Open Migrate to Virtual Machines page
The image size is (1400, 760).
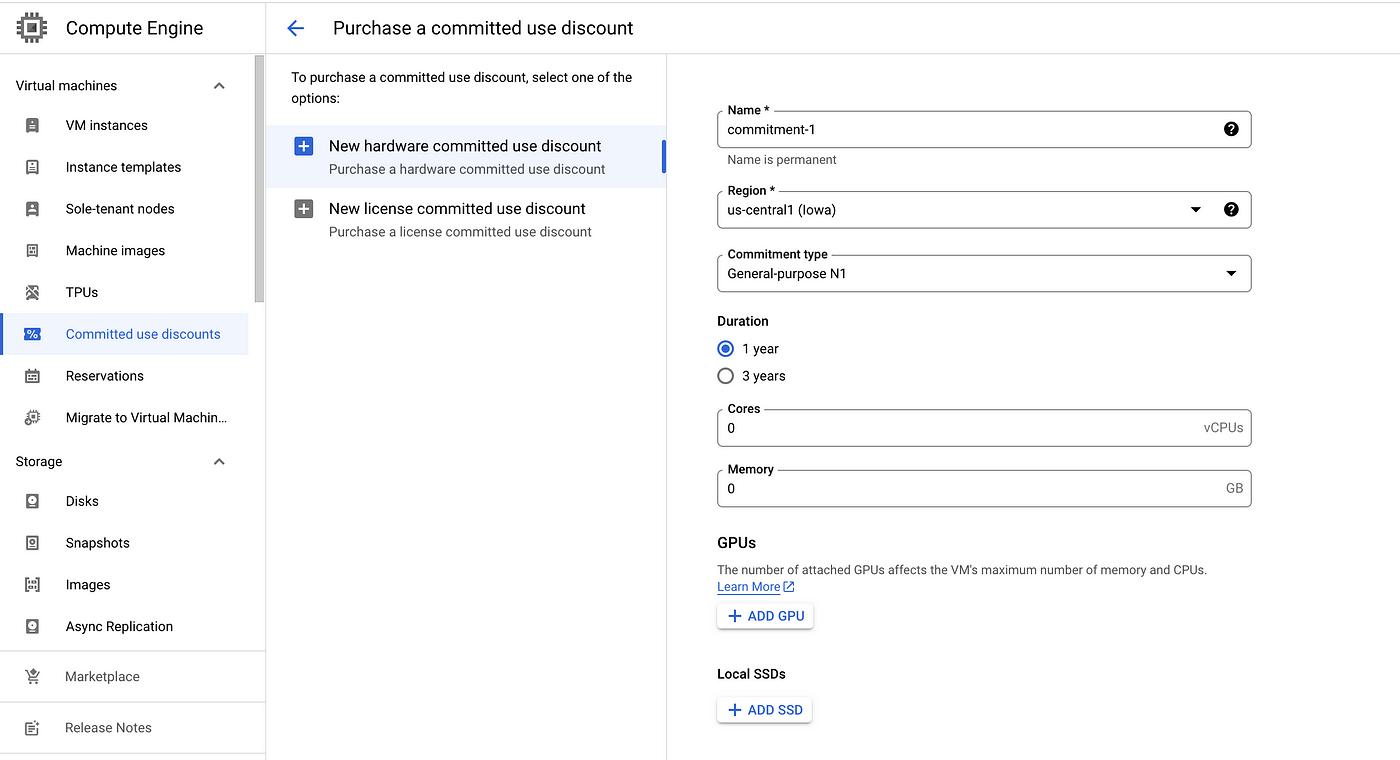pos(147,418)
